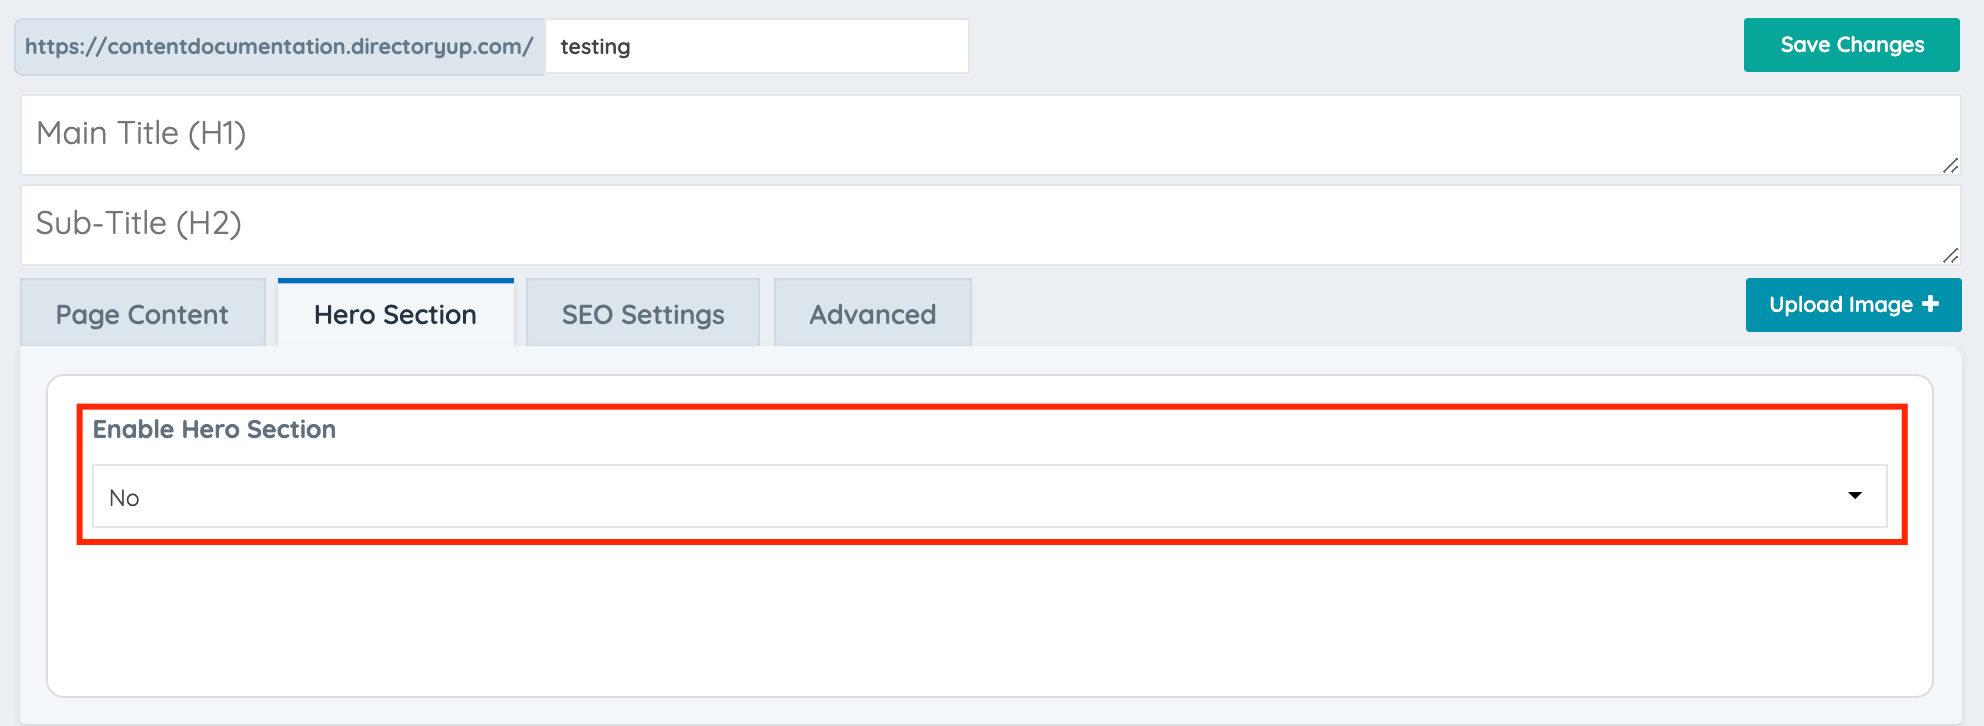Click the Upload Image plus icon
This screenshot has height=726, width=1984.
(1932, 304)
